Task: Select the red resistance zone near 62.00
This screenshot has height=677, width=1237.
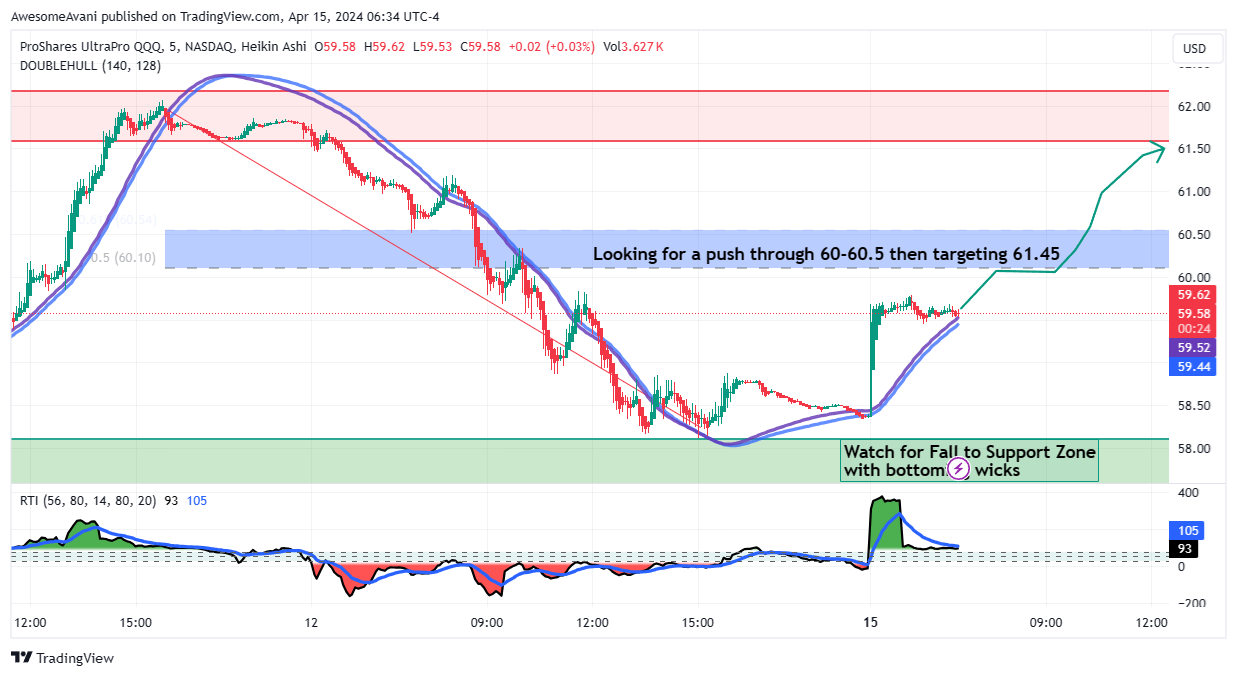Action: click(590, 116)
